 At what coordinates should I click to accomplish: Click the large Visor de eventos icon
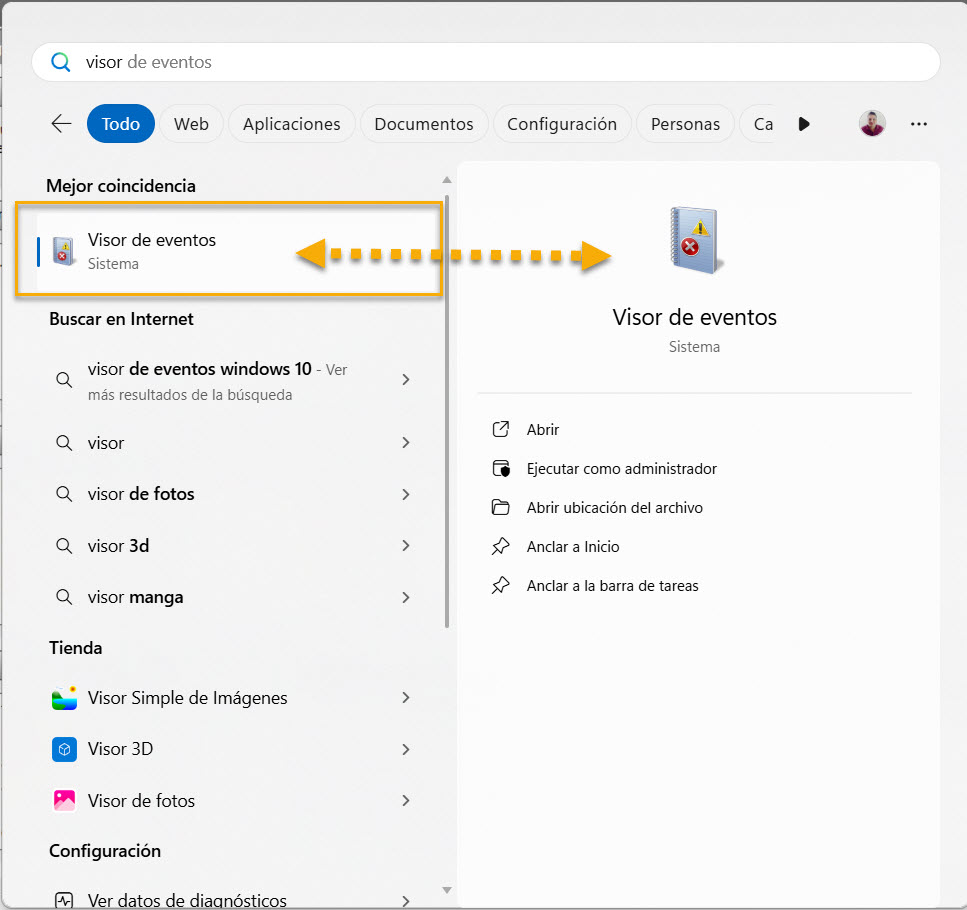point(694,241)
